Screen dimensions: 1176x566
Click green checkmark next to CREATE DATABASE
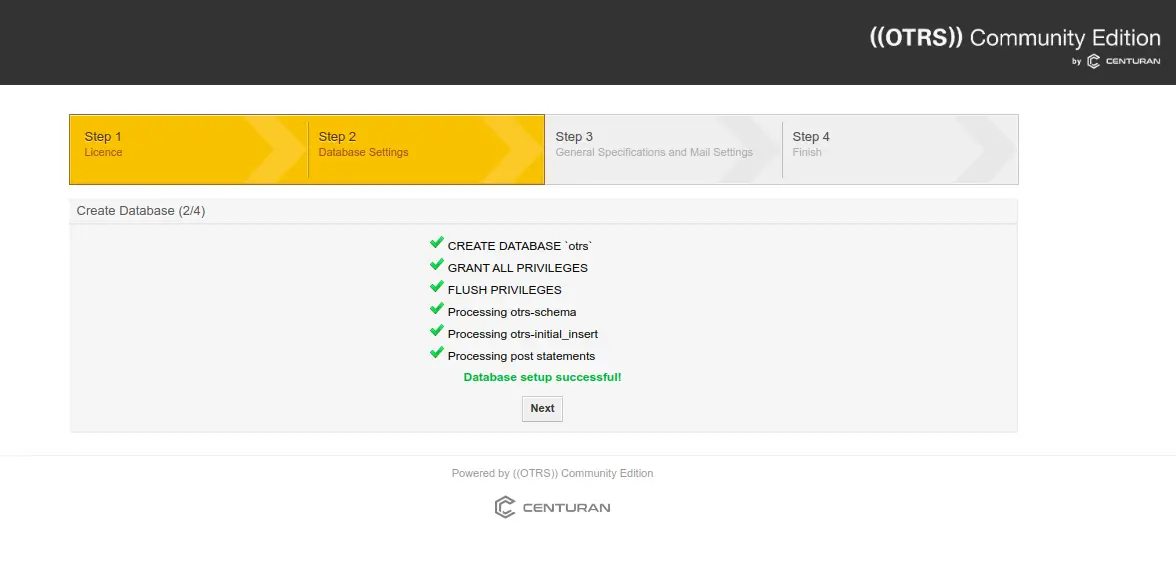click(x=436, y=243)
